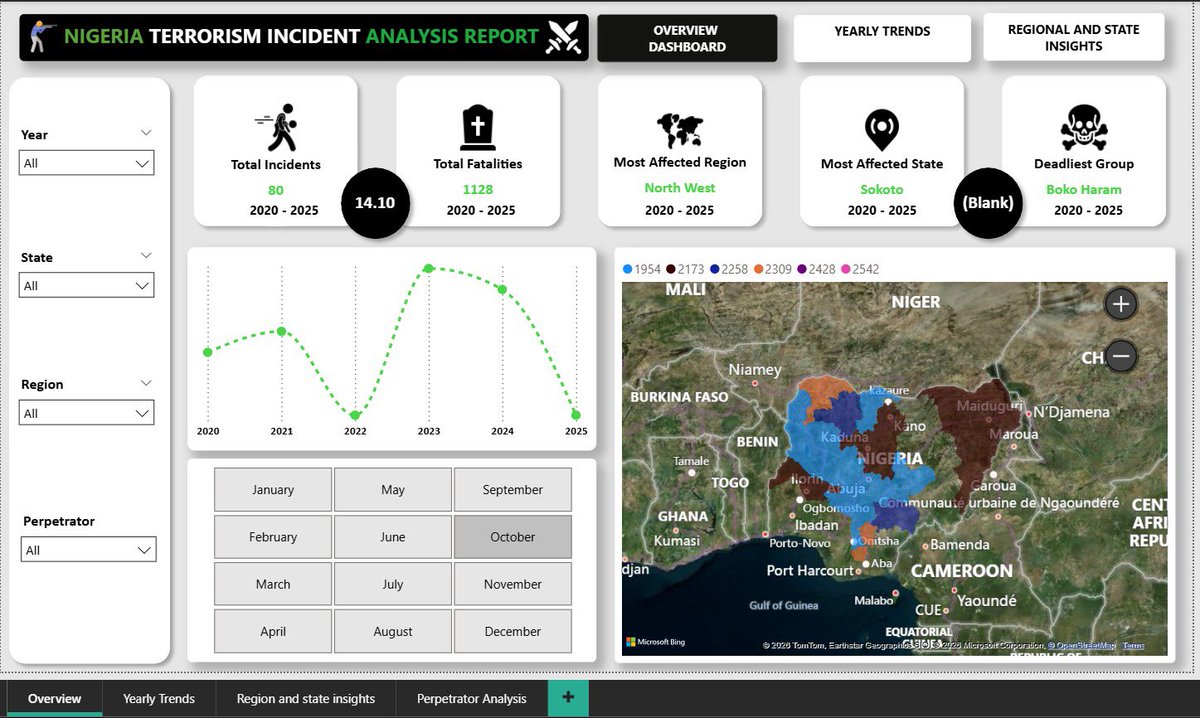
Task: Click the 2025 data point on line chart
Action: pos(575,414)
